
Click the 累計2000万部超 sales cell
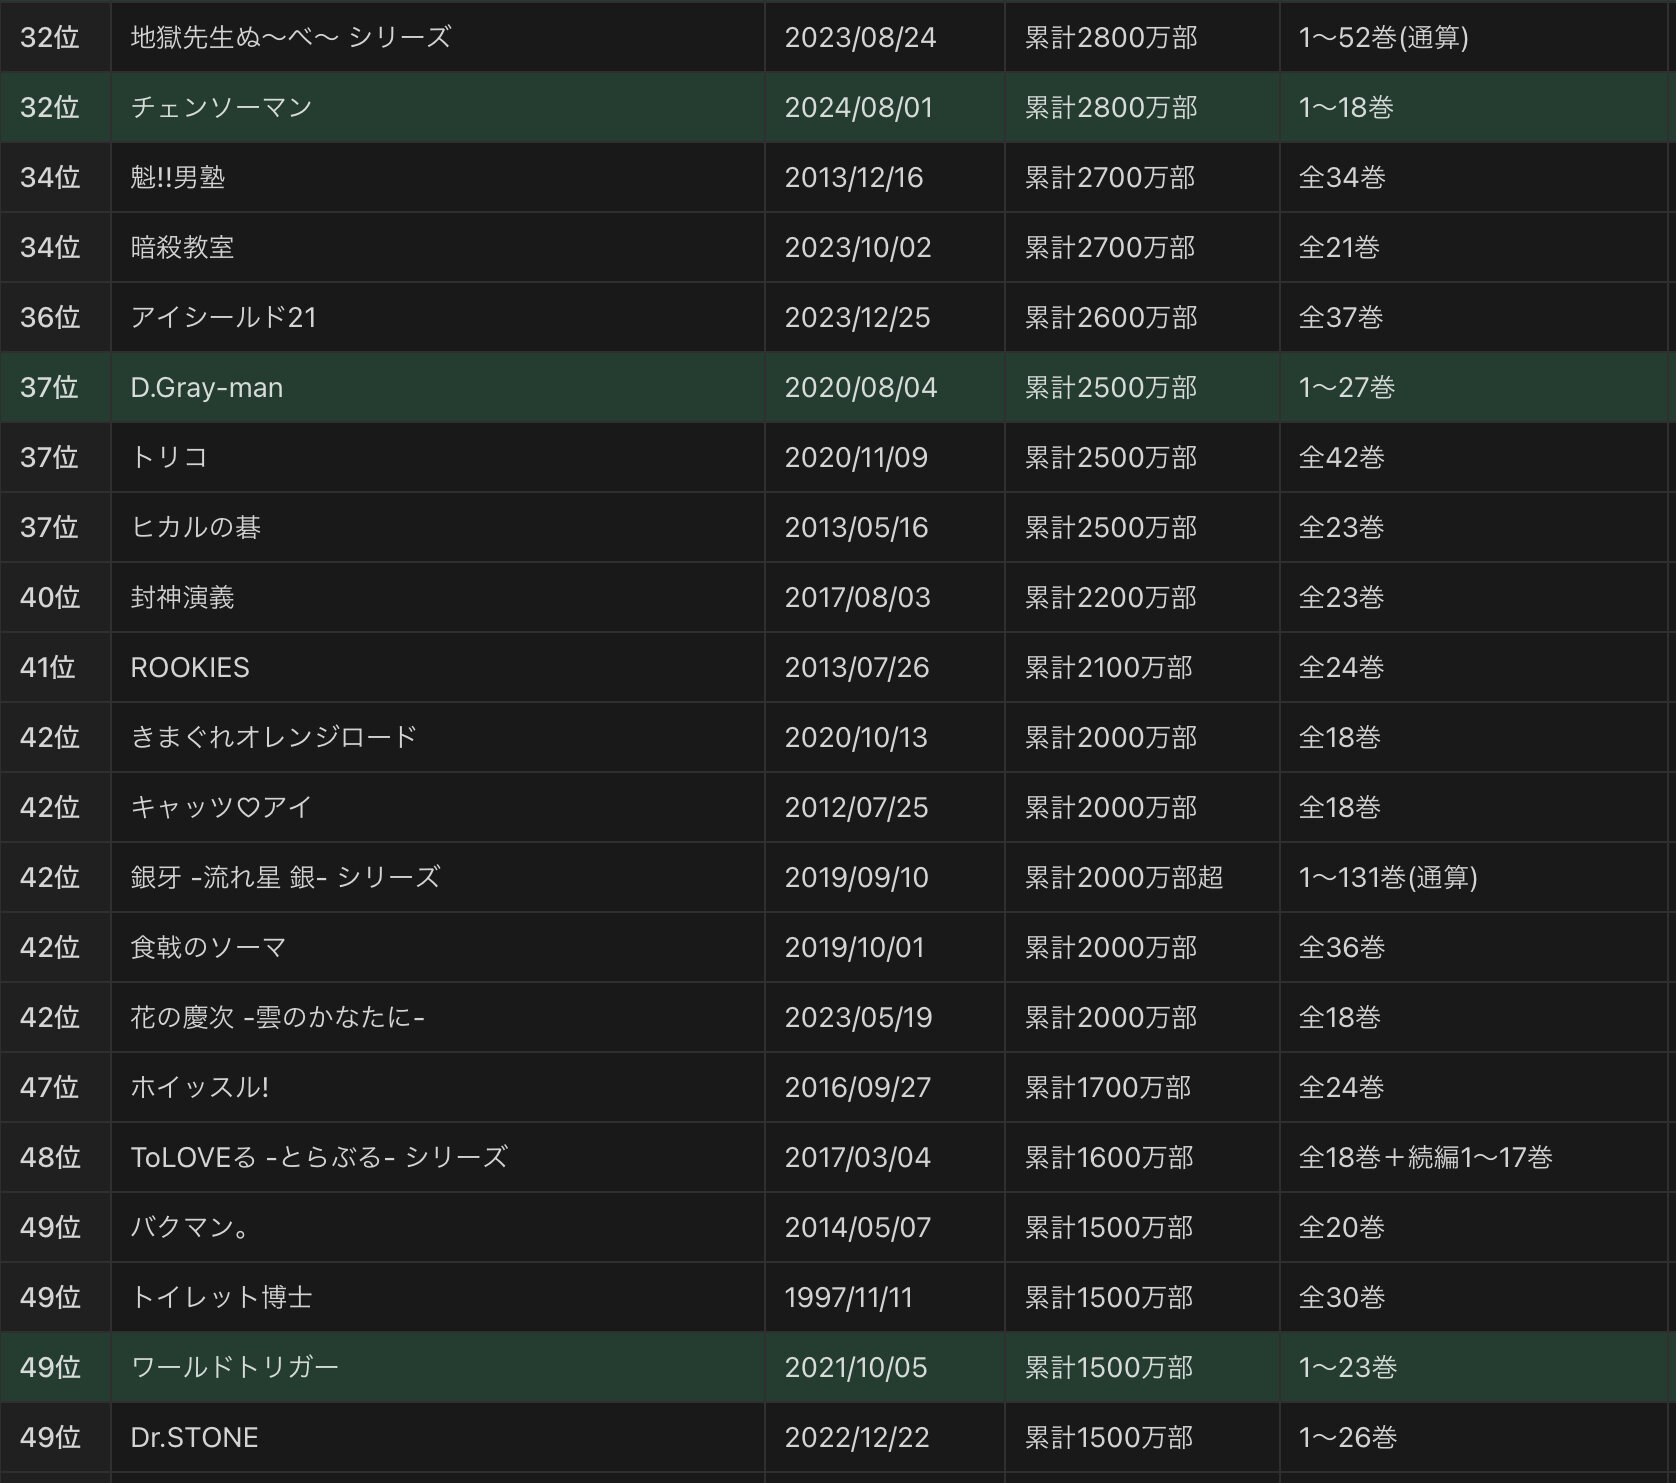click(x=1123, y=877)
